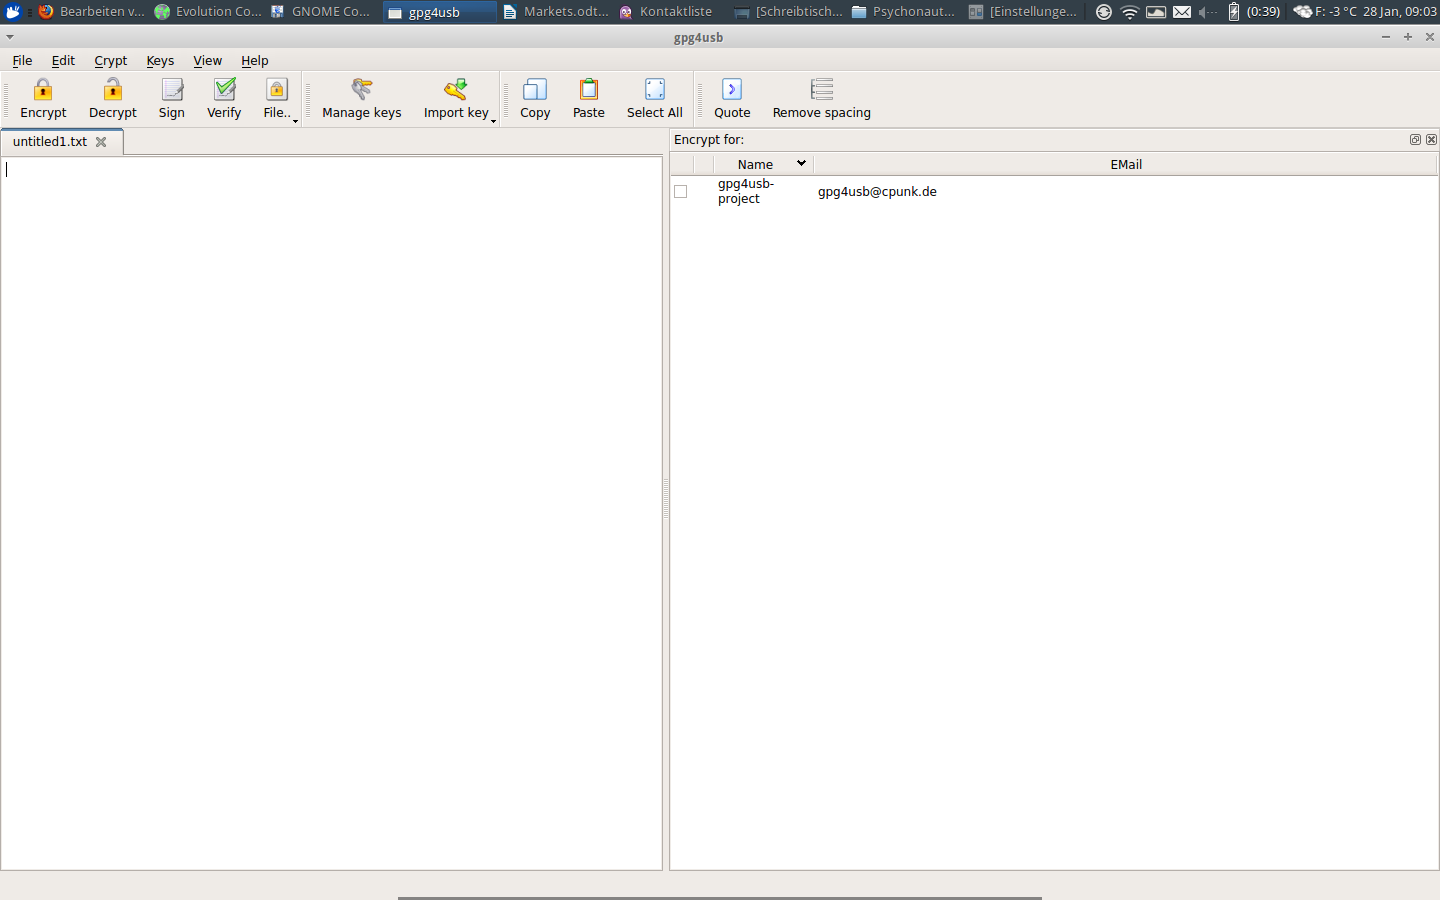1440x900 pixels.
Task: Click the Verify checkmark icon
Action: click(x=224, y=90)
